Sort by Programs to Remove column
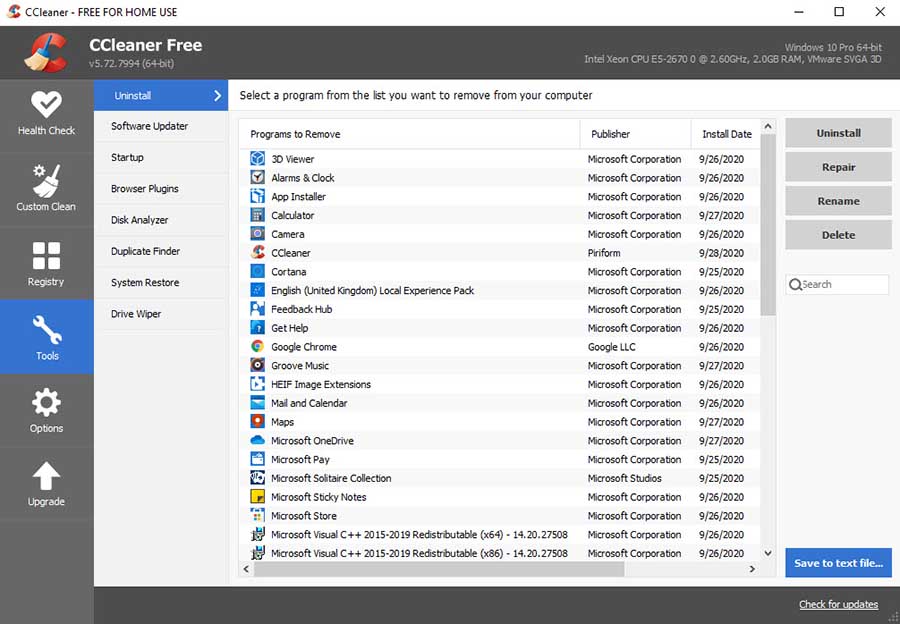 (410, 134)
